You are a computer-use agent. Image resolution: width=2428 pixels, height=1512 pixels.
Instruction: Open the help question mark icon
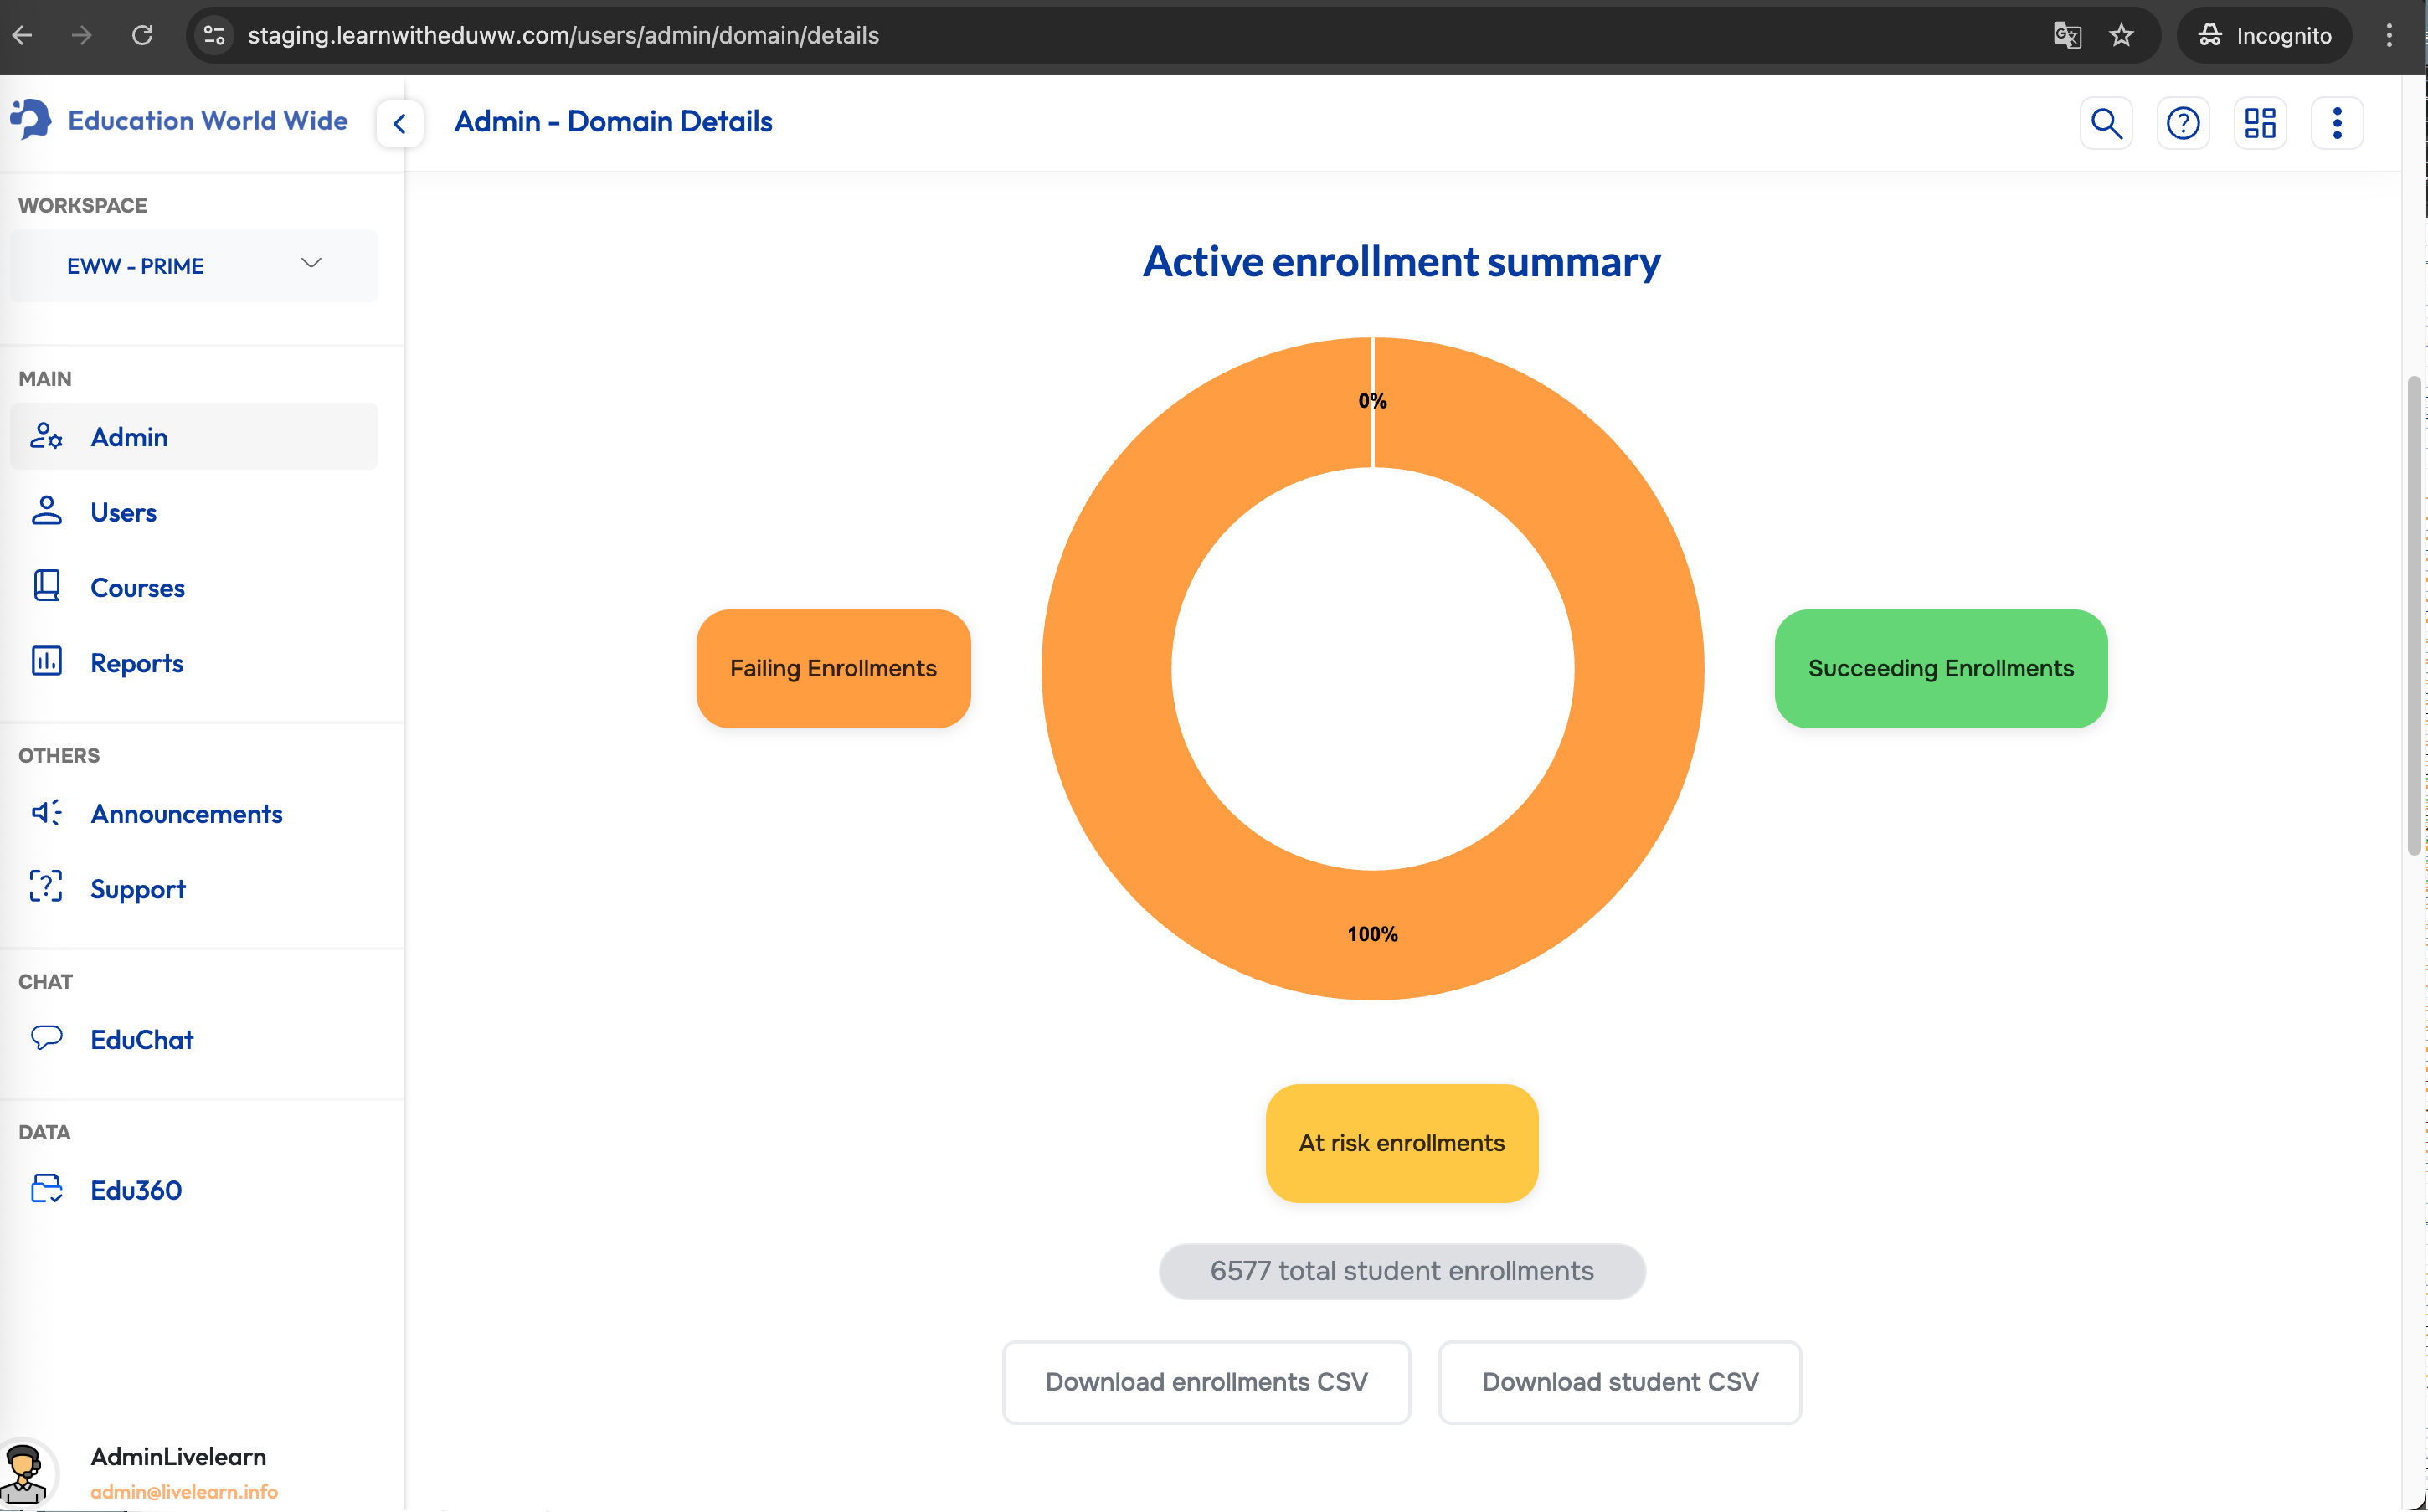pos(2182,123)
